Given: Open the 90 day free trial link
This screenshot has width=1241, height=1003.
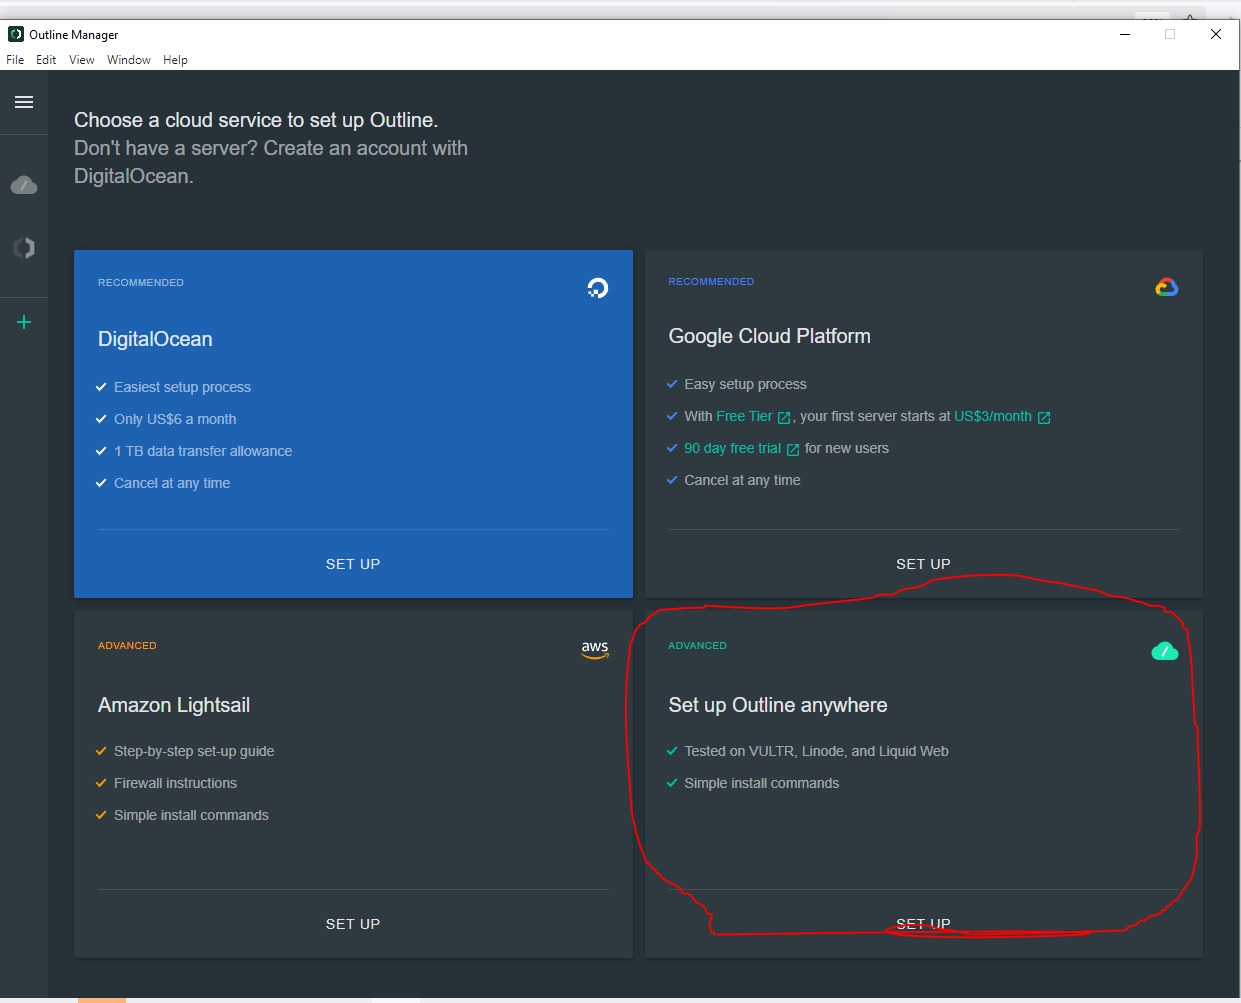Looking at the screenshot, I should click(x=733, y=449).
